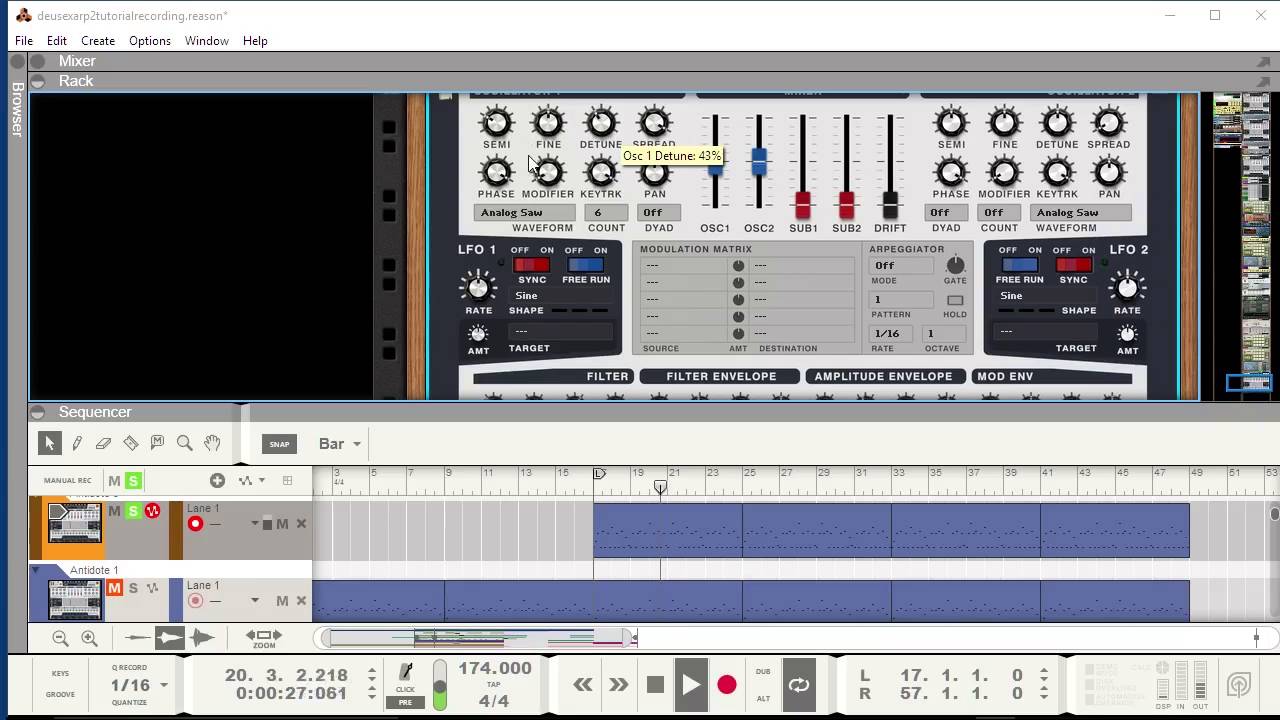This screenshot has width=1280, height=720.
Task: Click the DUB button
Action: pos(763,672)
